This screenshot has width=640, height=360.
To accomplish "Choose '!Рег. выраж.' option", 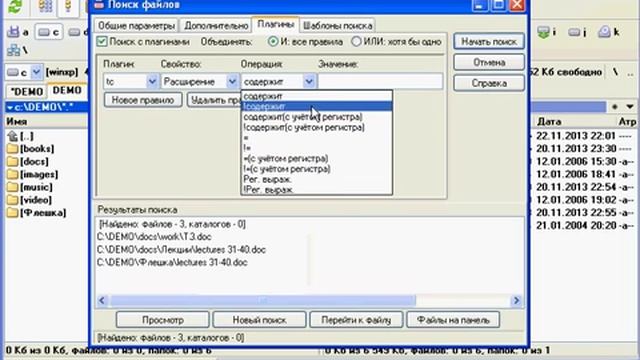I will (x=317, y=189).
